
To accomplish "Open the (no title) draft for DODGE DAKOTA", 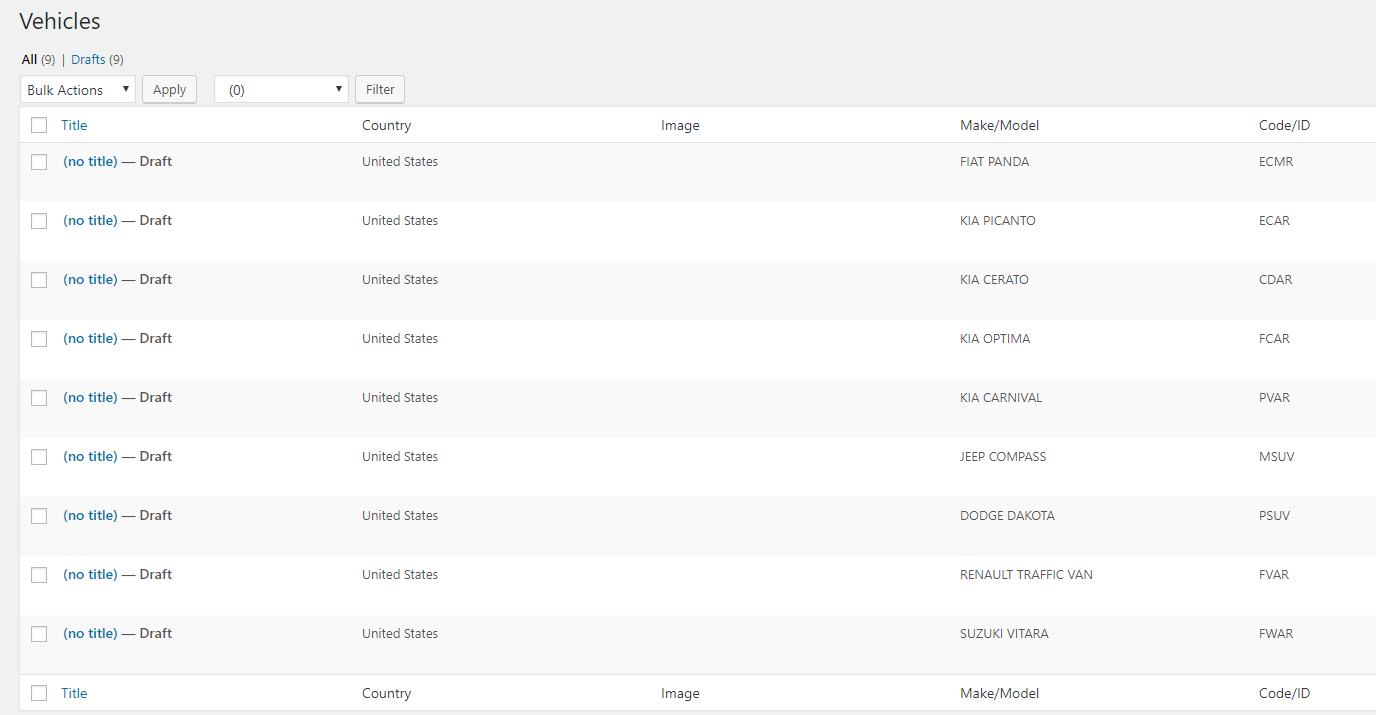I will click(90, 515).
